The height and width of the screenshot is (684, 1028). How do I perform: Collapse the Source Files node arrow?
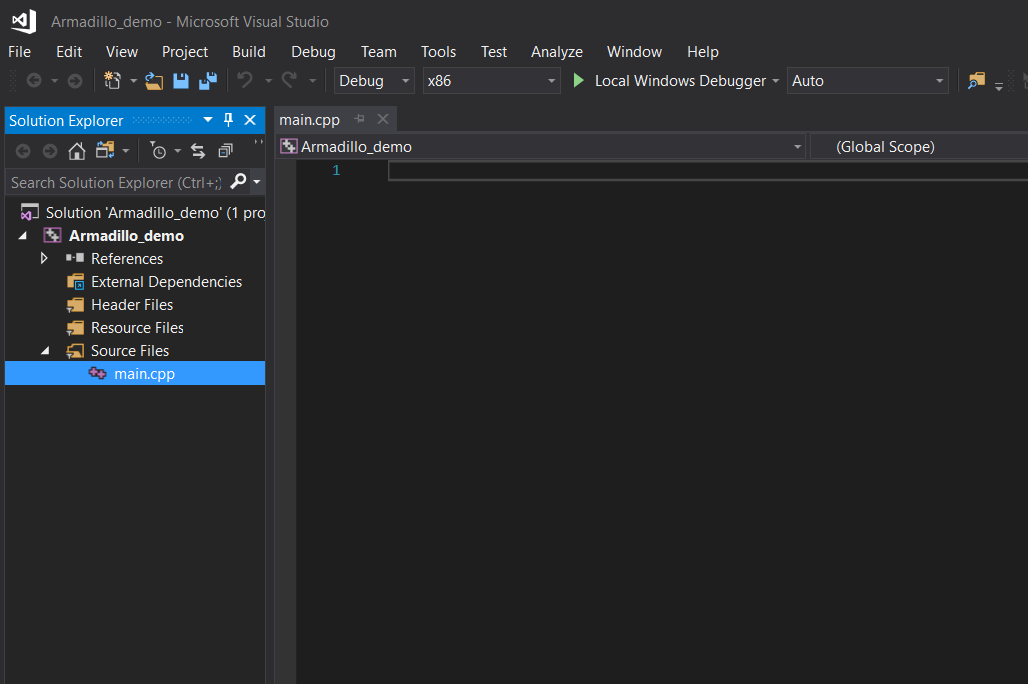point(45,351)
